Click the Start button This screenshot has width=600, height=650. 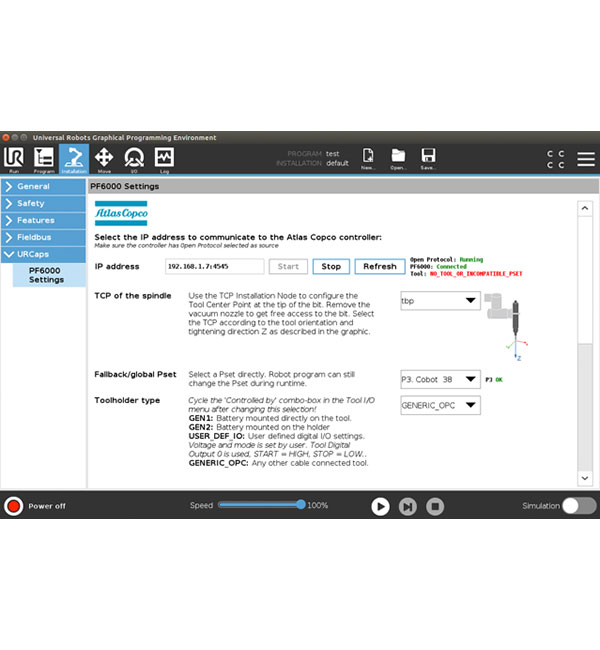(288, 267)
